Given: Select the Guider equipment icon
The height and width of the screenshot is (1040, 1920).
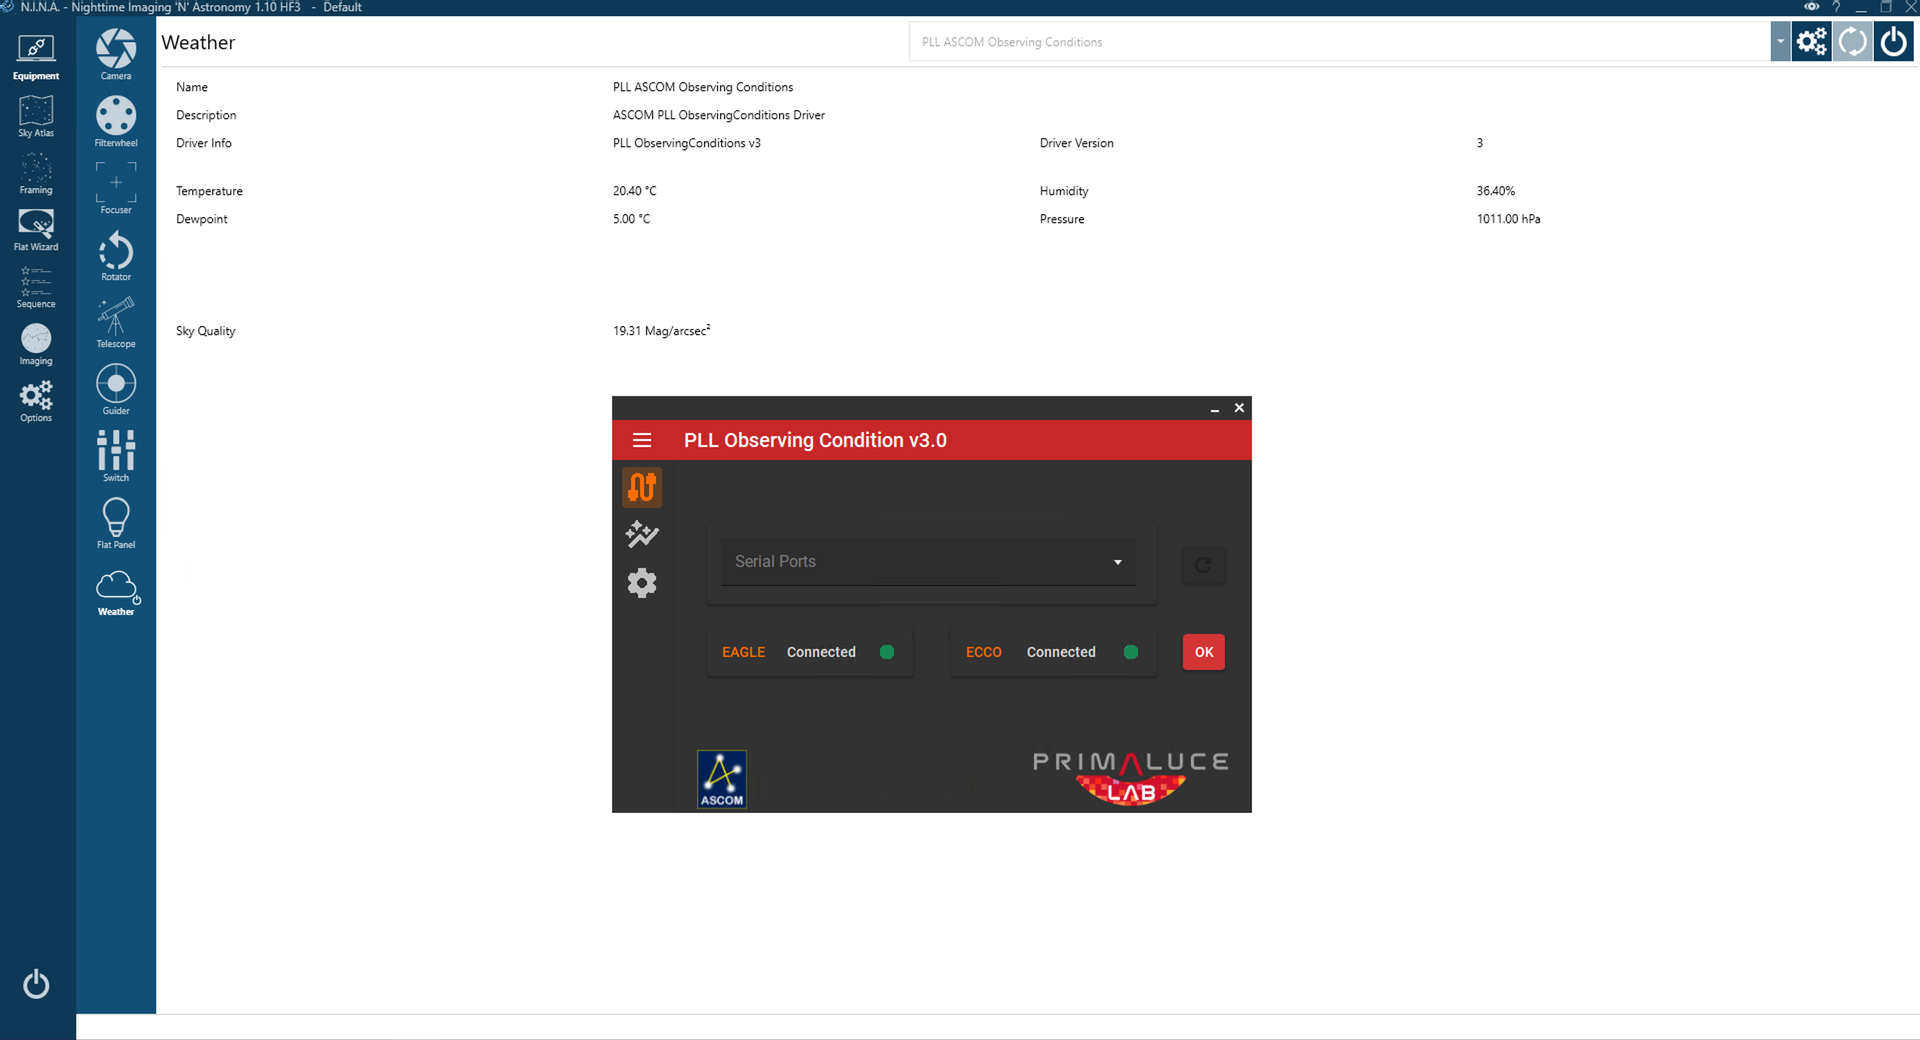Looking at the screenshot, I should [x=116, y=389].
